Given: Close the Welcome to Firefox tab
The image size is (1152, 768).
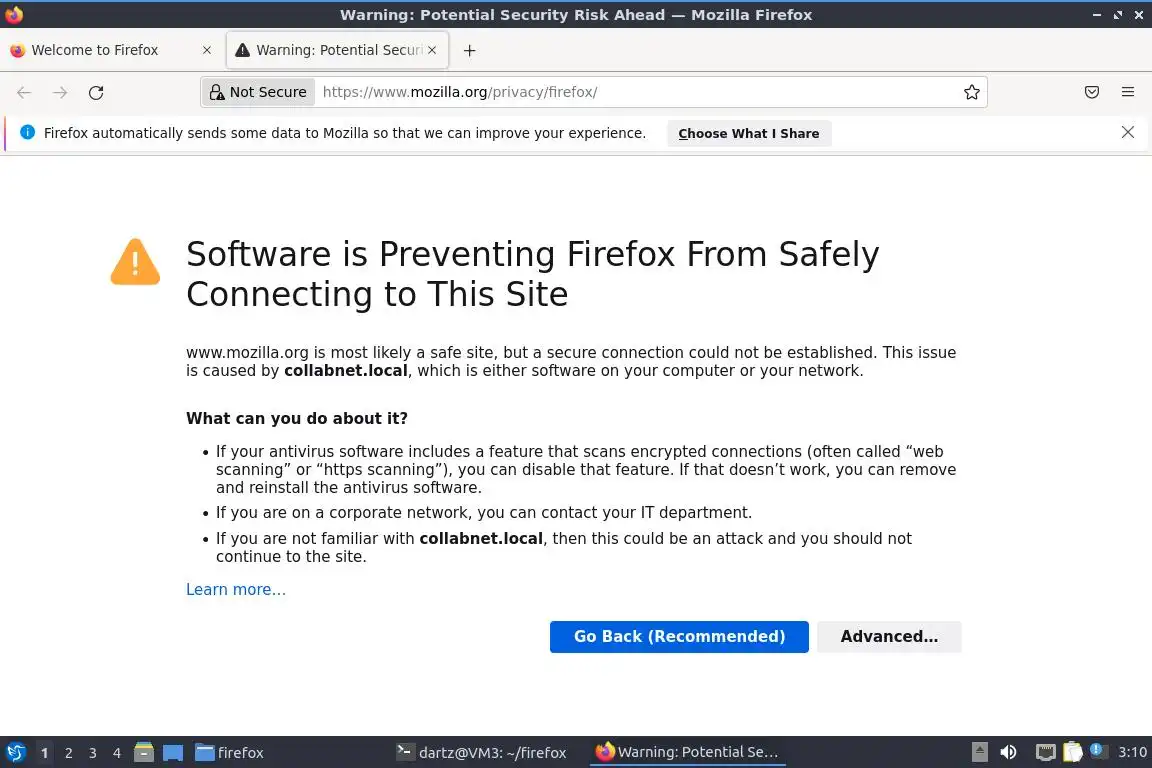Looking at the screenshot, I should [x=207, y=50].
